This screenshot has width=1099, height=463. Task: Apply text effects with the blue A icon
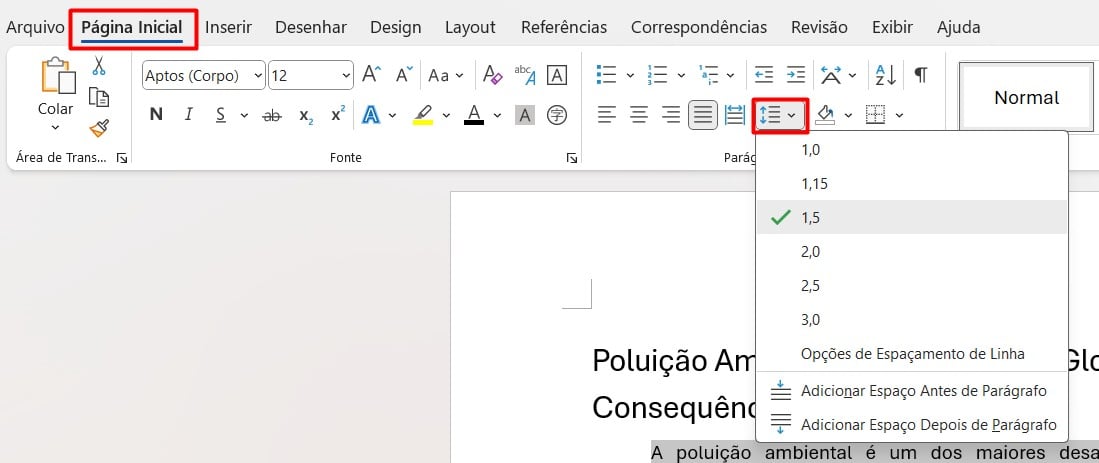point(371,115)
